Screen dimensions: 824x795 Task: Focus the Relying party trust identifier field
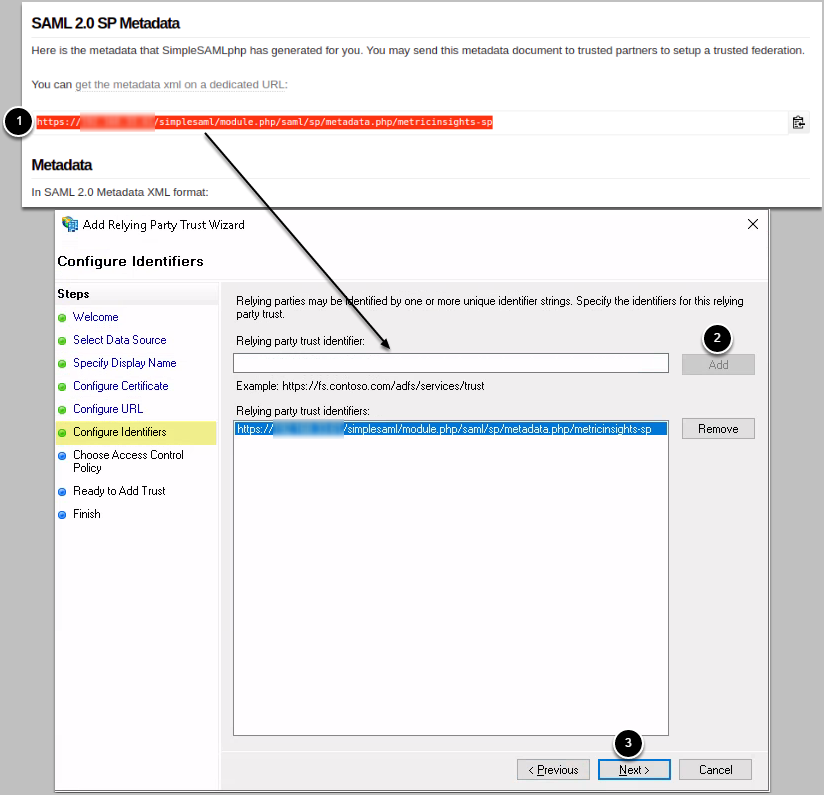point(451,363)
